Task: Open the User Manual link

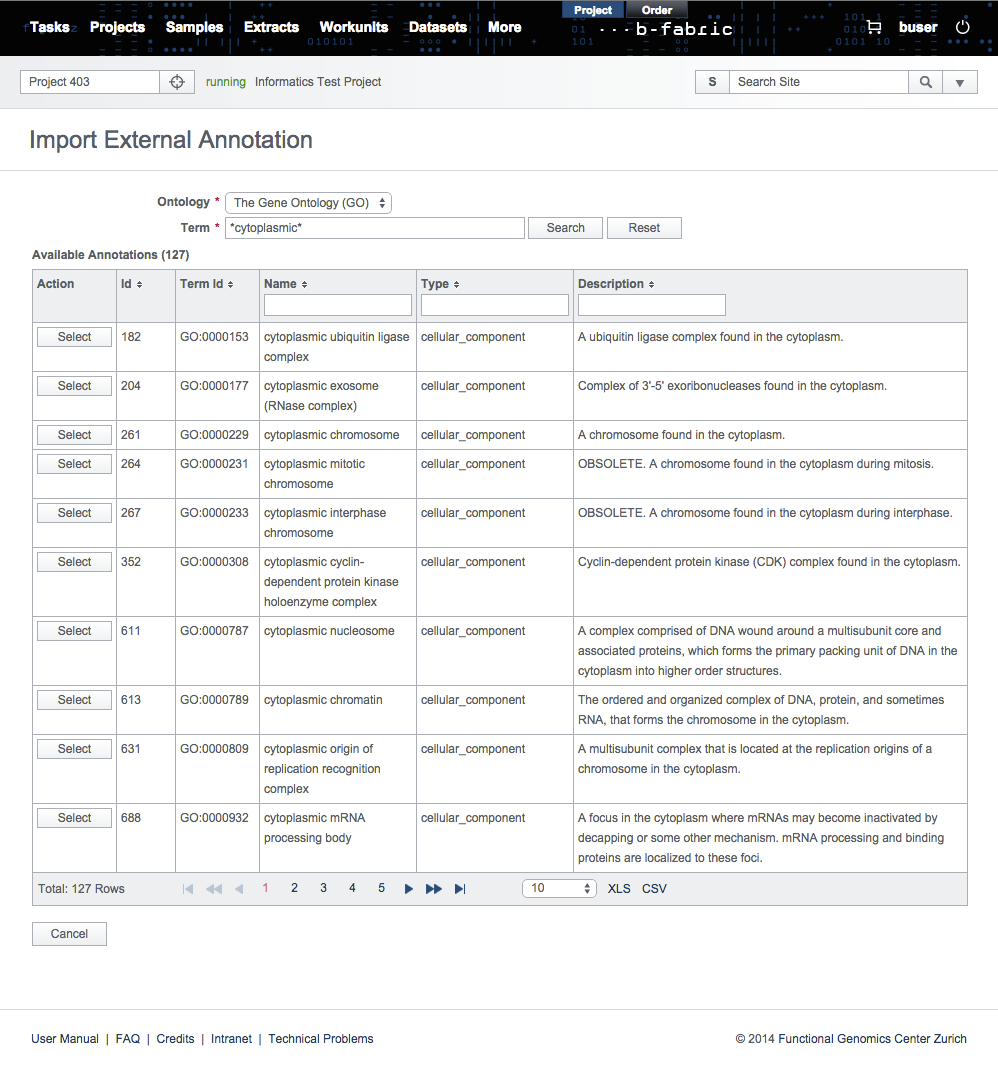Action: pos(65,1039)
